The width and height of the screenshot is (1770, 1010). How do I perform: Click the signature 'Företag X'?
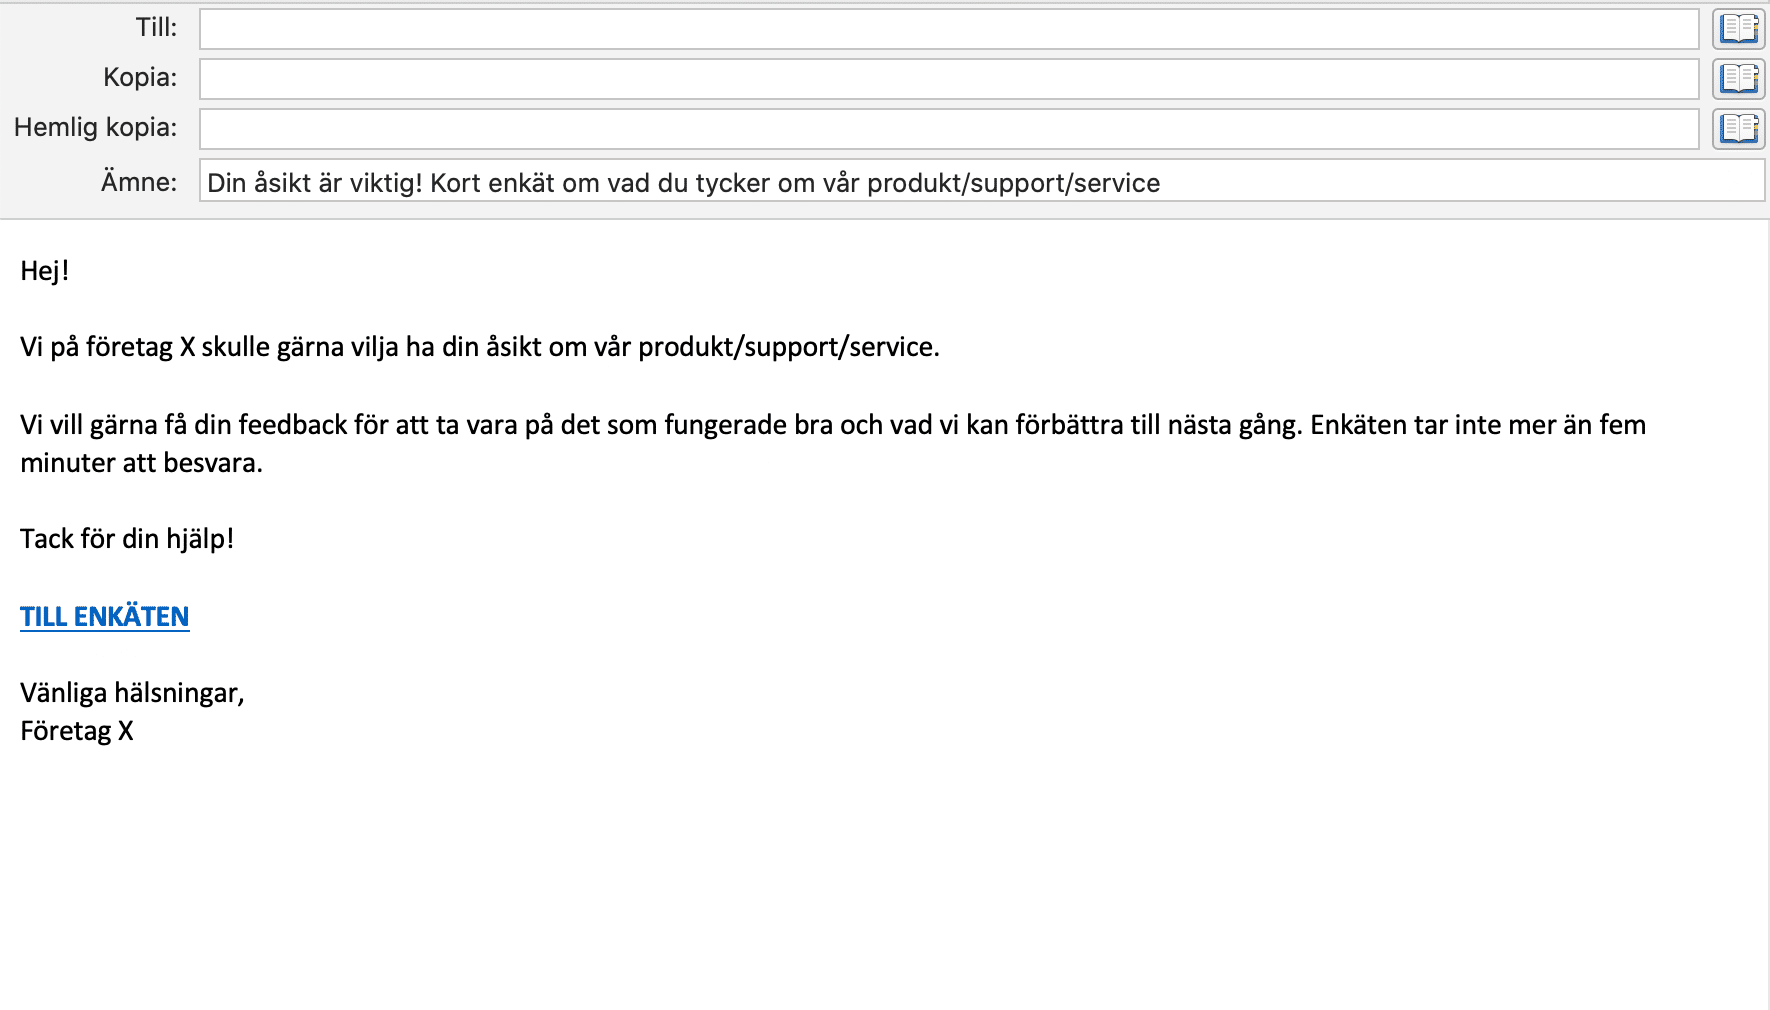[x=78, y=731]
